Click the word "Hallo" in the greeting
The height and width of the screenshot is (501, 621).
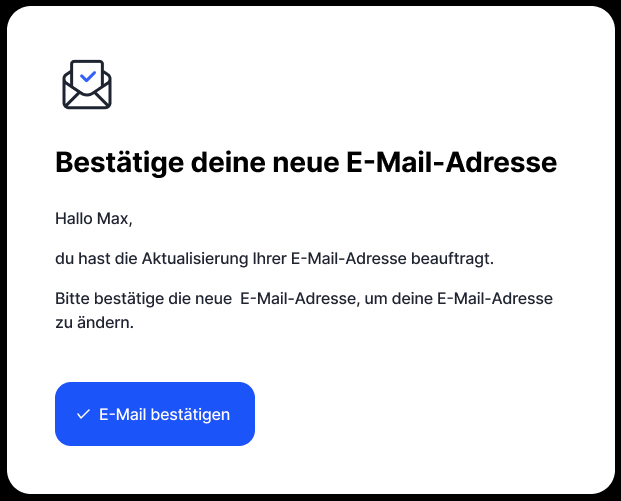[73, 219]
